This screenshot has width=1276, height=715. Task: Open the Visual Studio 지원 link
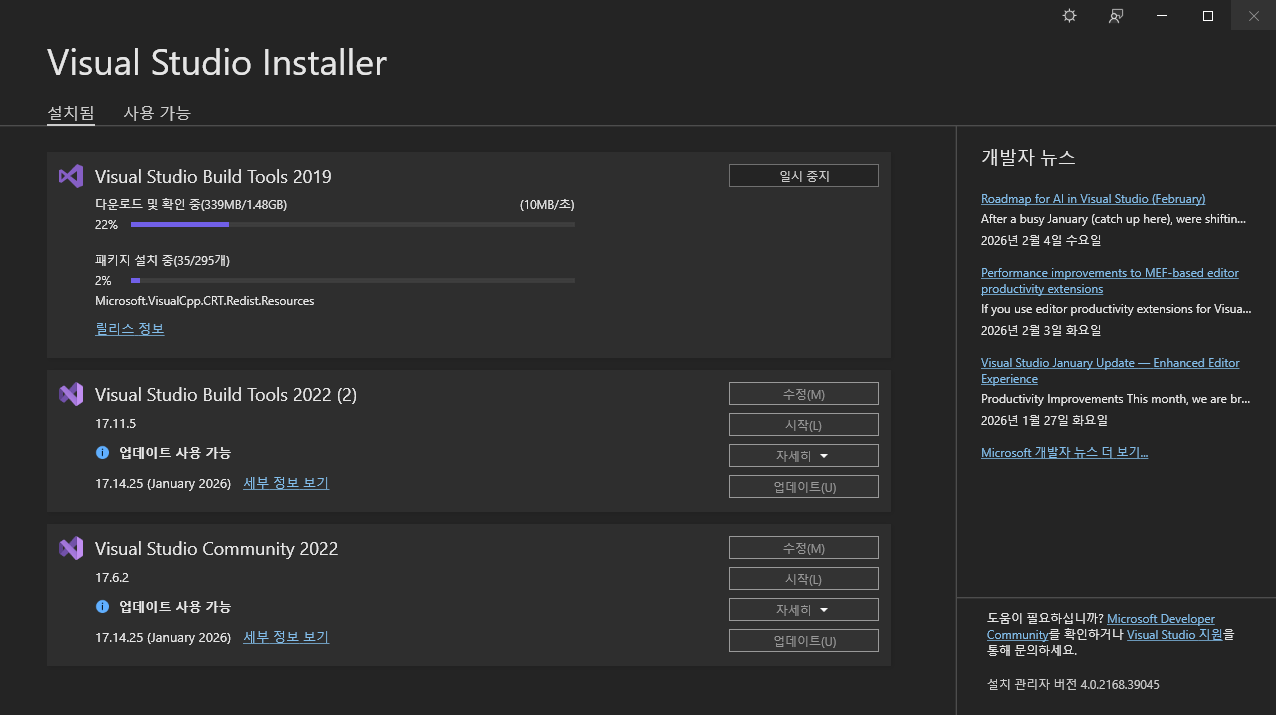click(1174, 635)
